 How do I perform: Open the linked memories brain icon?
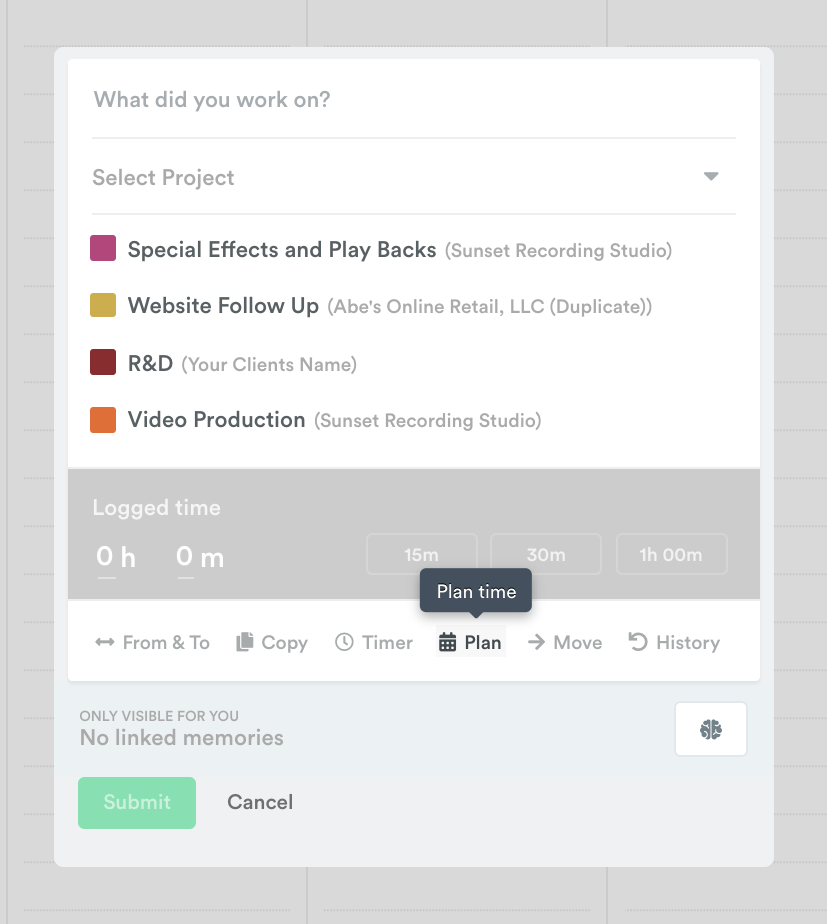pos(711,729)
